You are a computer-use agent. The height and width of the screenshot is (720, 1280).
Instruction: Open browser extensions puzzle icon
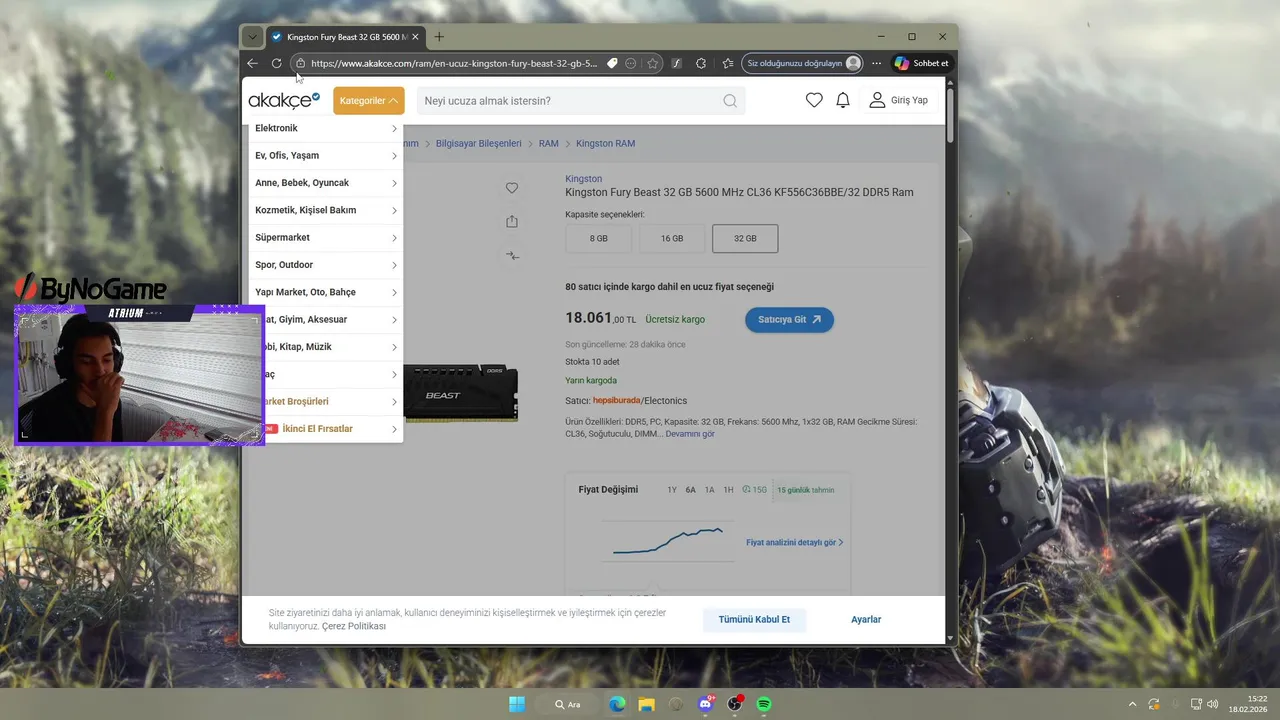click(x=701, y=63)
